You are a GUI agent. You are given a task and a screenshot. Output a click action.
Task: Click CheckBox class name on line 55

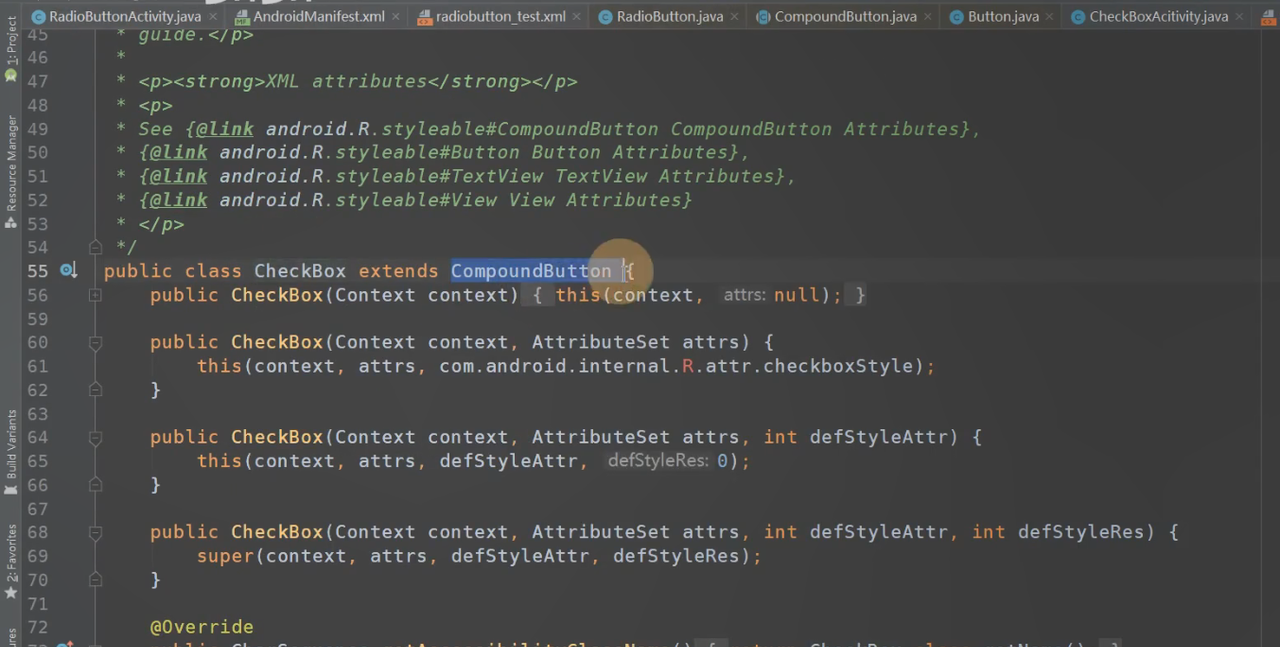click(x=300, y=271)
